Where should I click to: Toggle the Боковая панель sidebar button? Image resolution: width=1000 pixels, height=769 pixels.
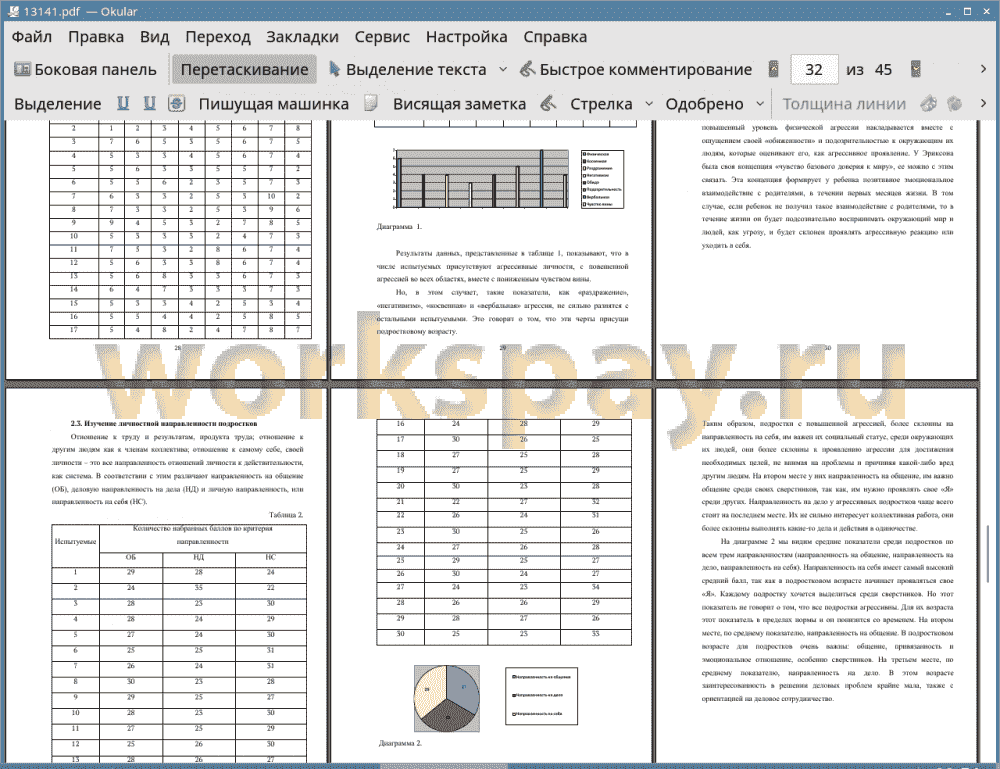[x=85, y=70]
